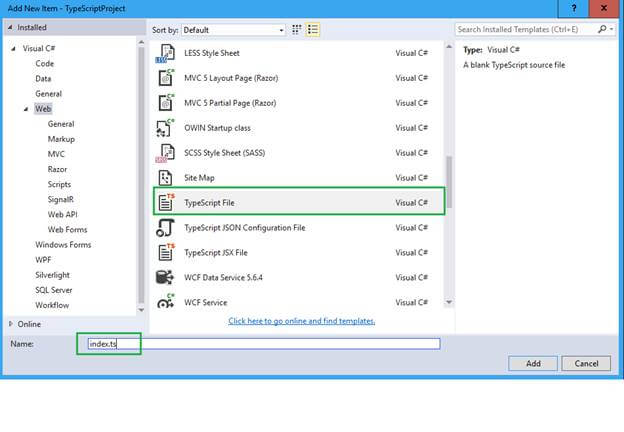Select the WPF category
Viewport: 624px width, 432px height.
43,260
